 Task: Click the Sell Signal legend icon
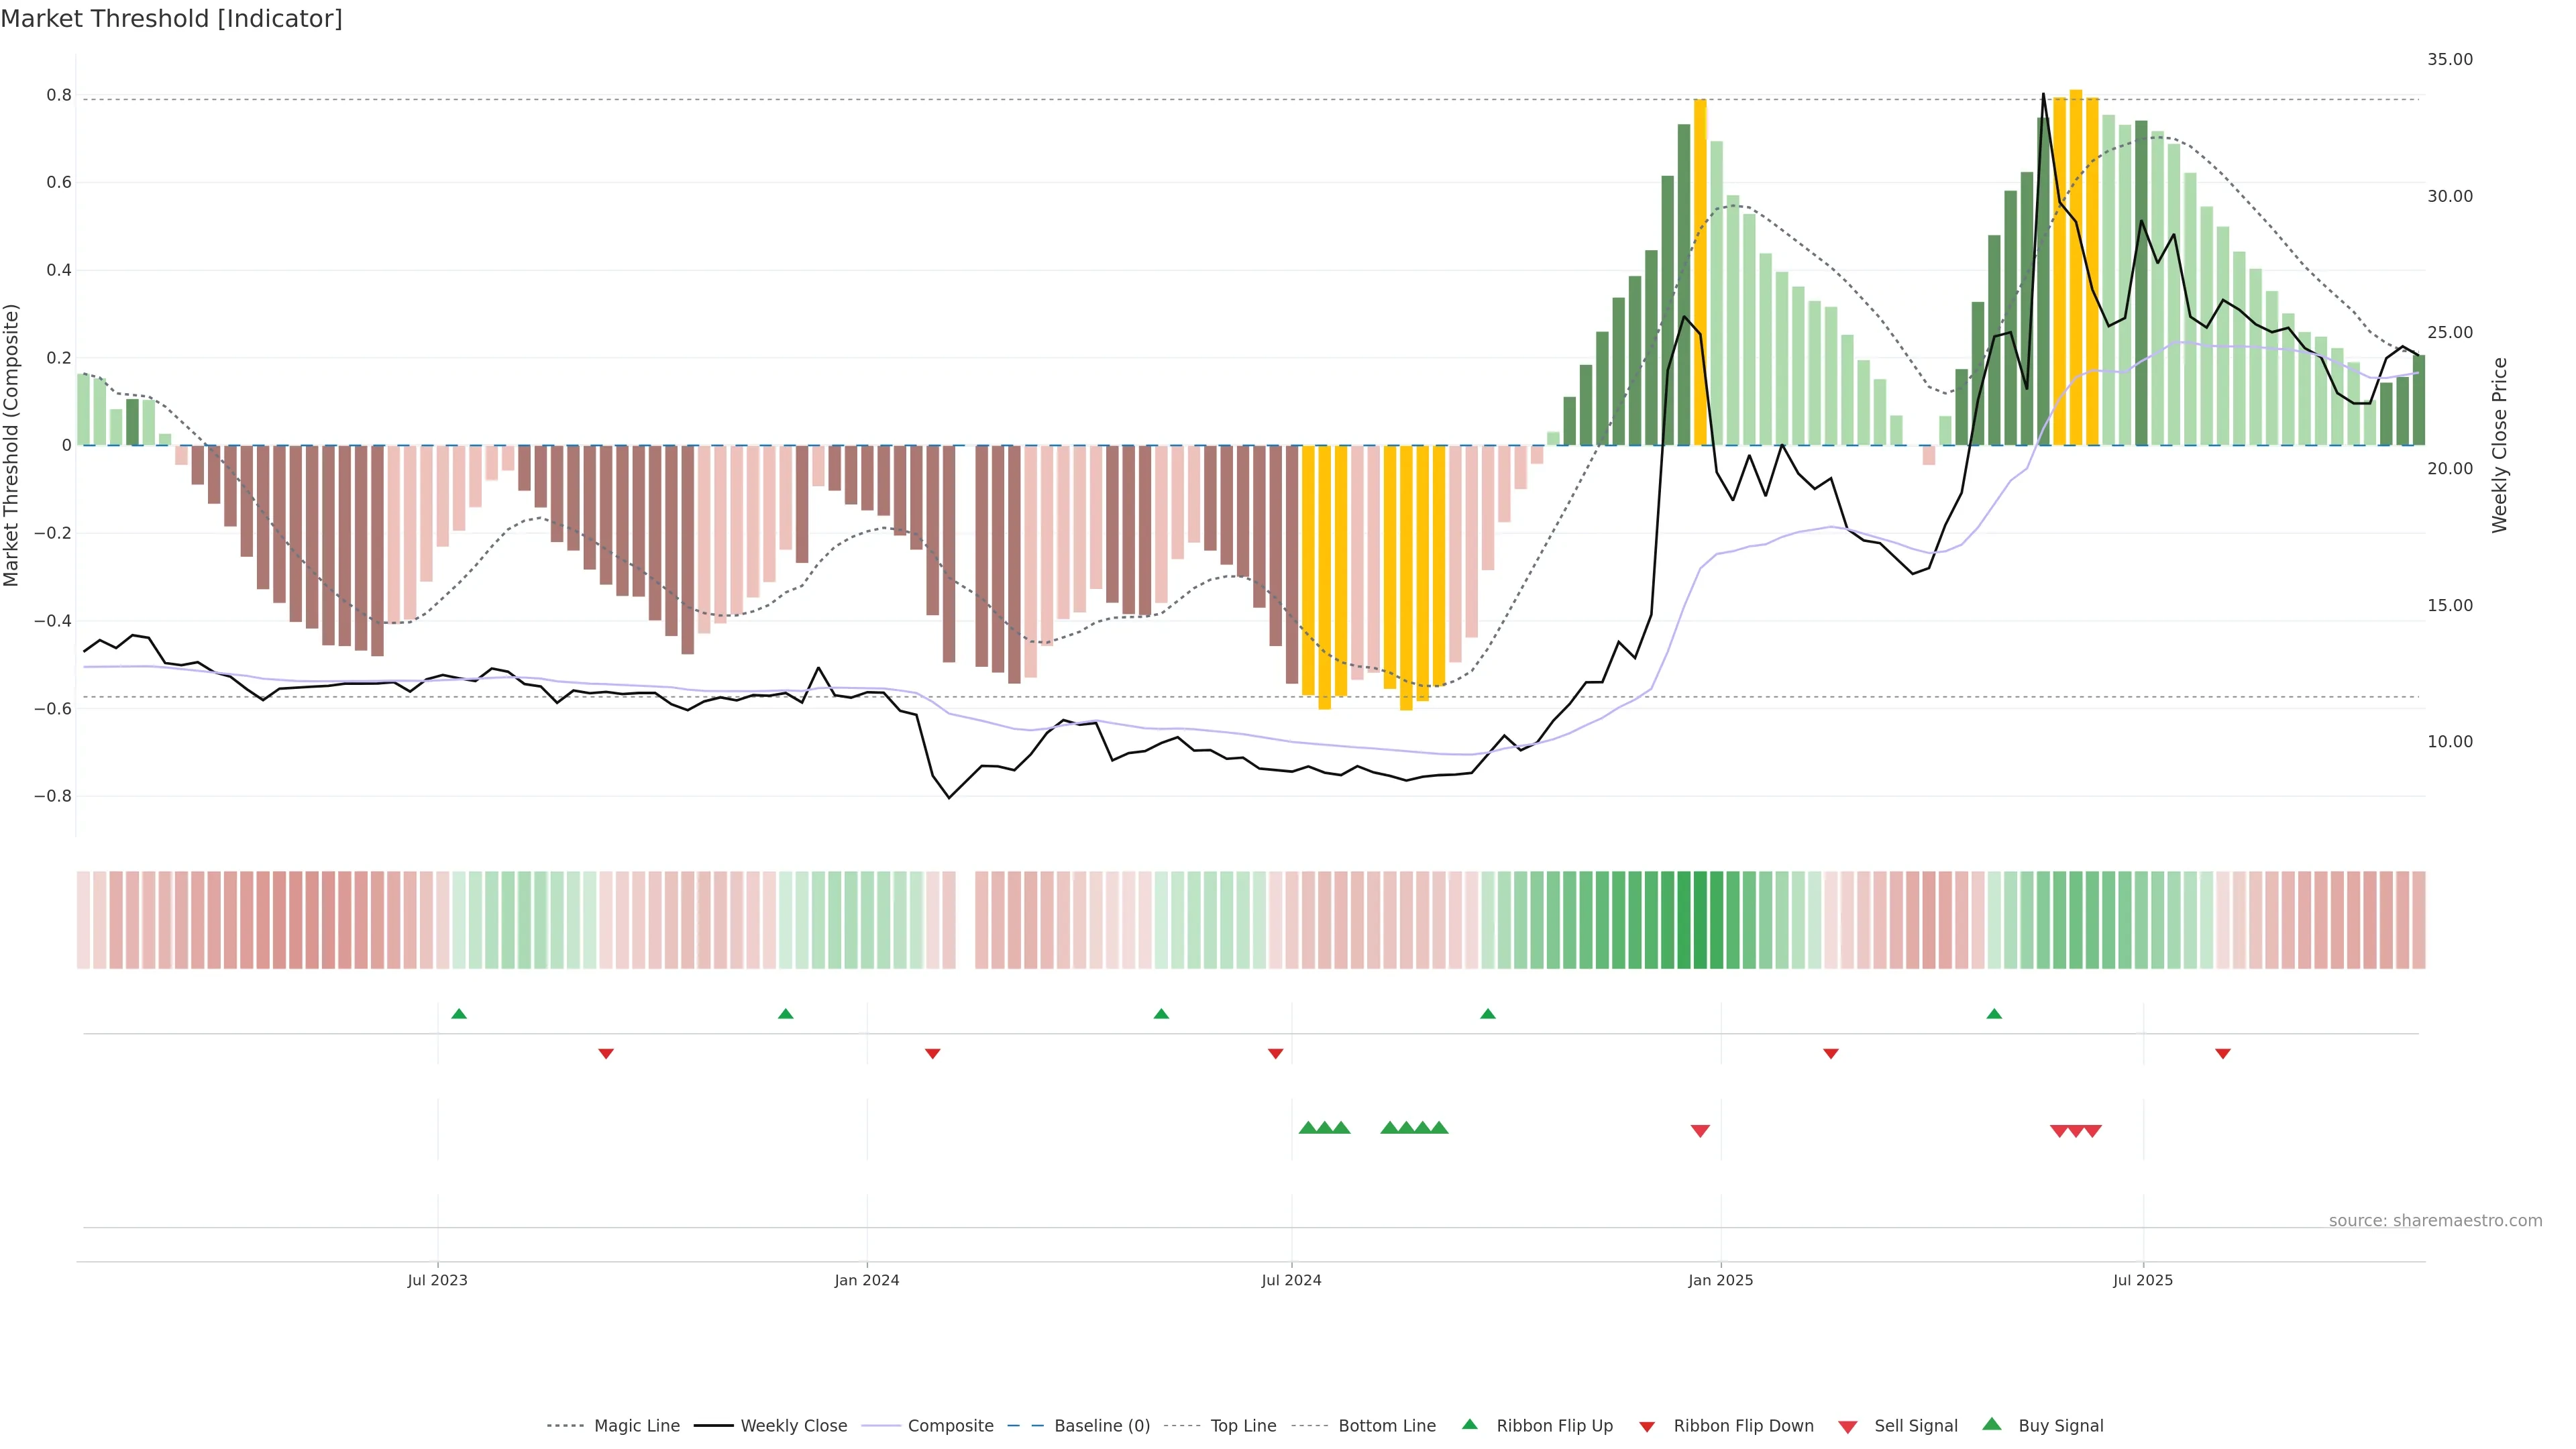point(1848,1427)
